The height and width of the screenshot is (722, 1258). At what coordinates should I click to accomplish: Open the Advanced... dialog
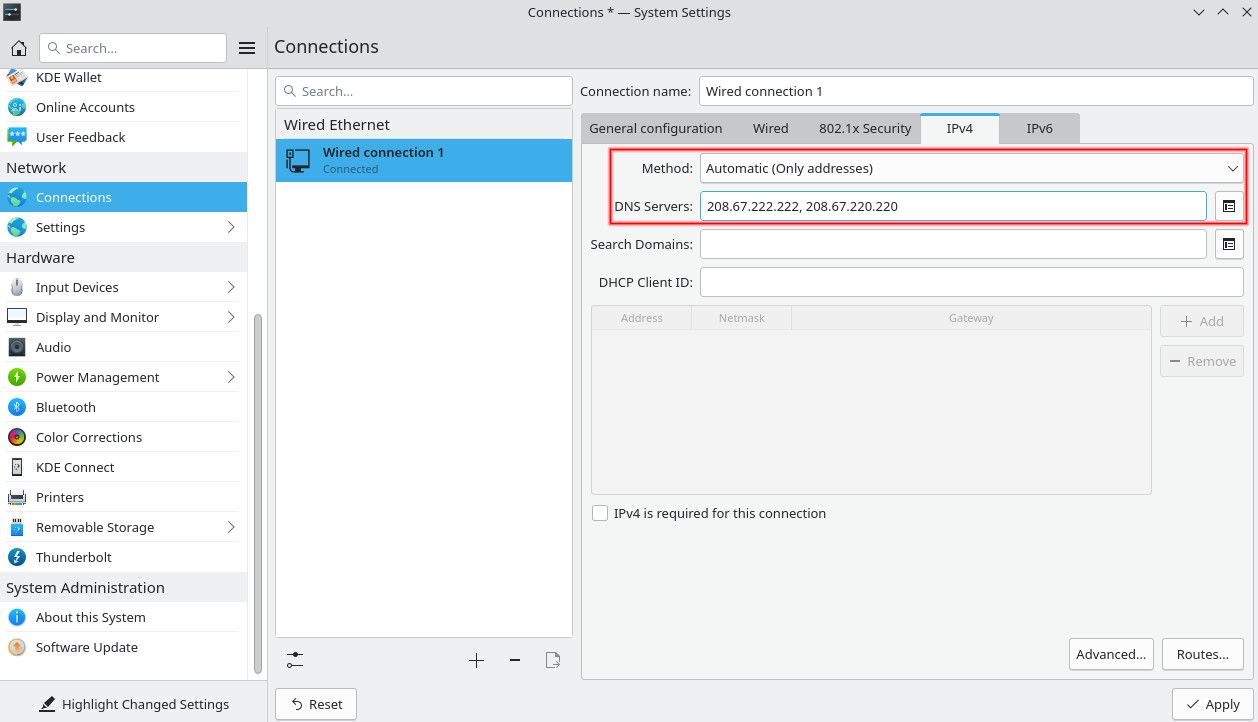(x=1111, y=654)
